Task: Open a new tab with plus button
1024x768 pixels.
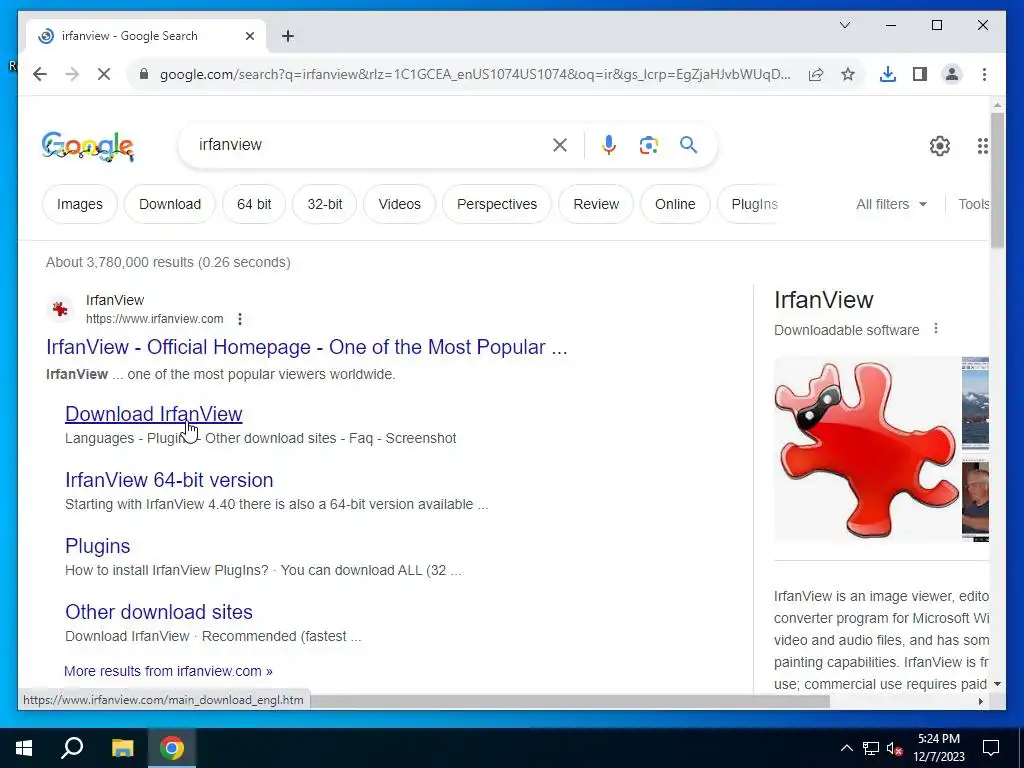Action: 288,36
